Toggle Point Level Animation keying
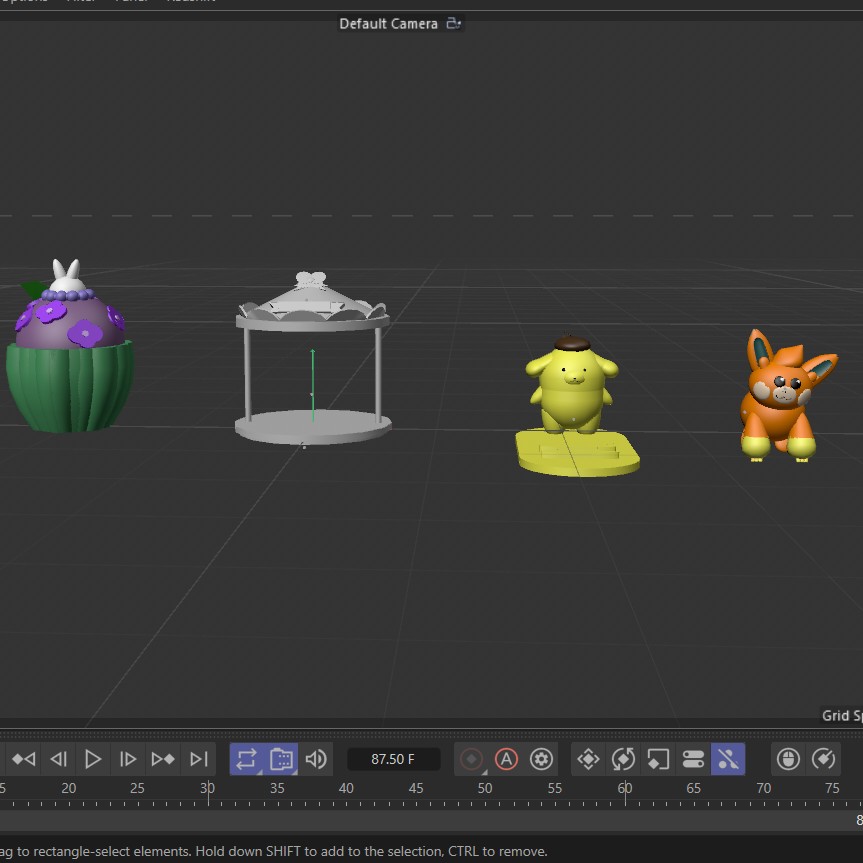 tap(728, 759)
